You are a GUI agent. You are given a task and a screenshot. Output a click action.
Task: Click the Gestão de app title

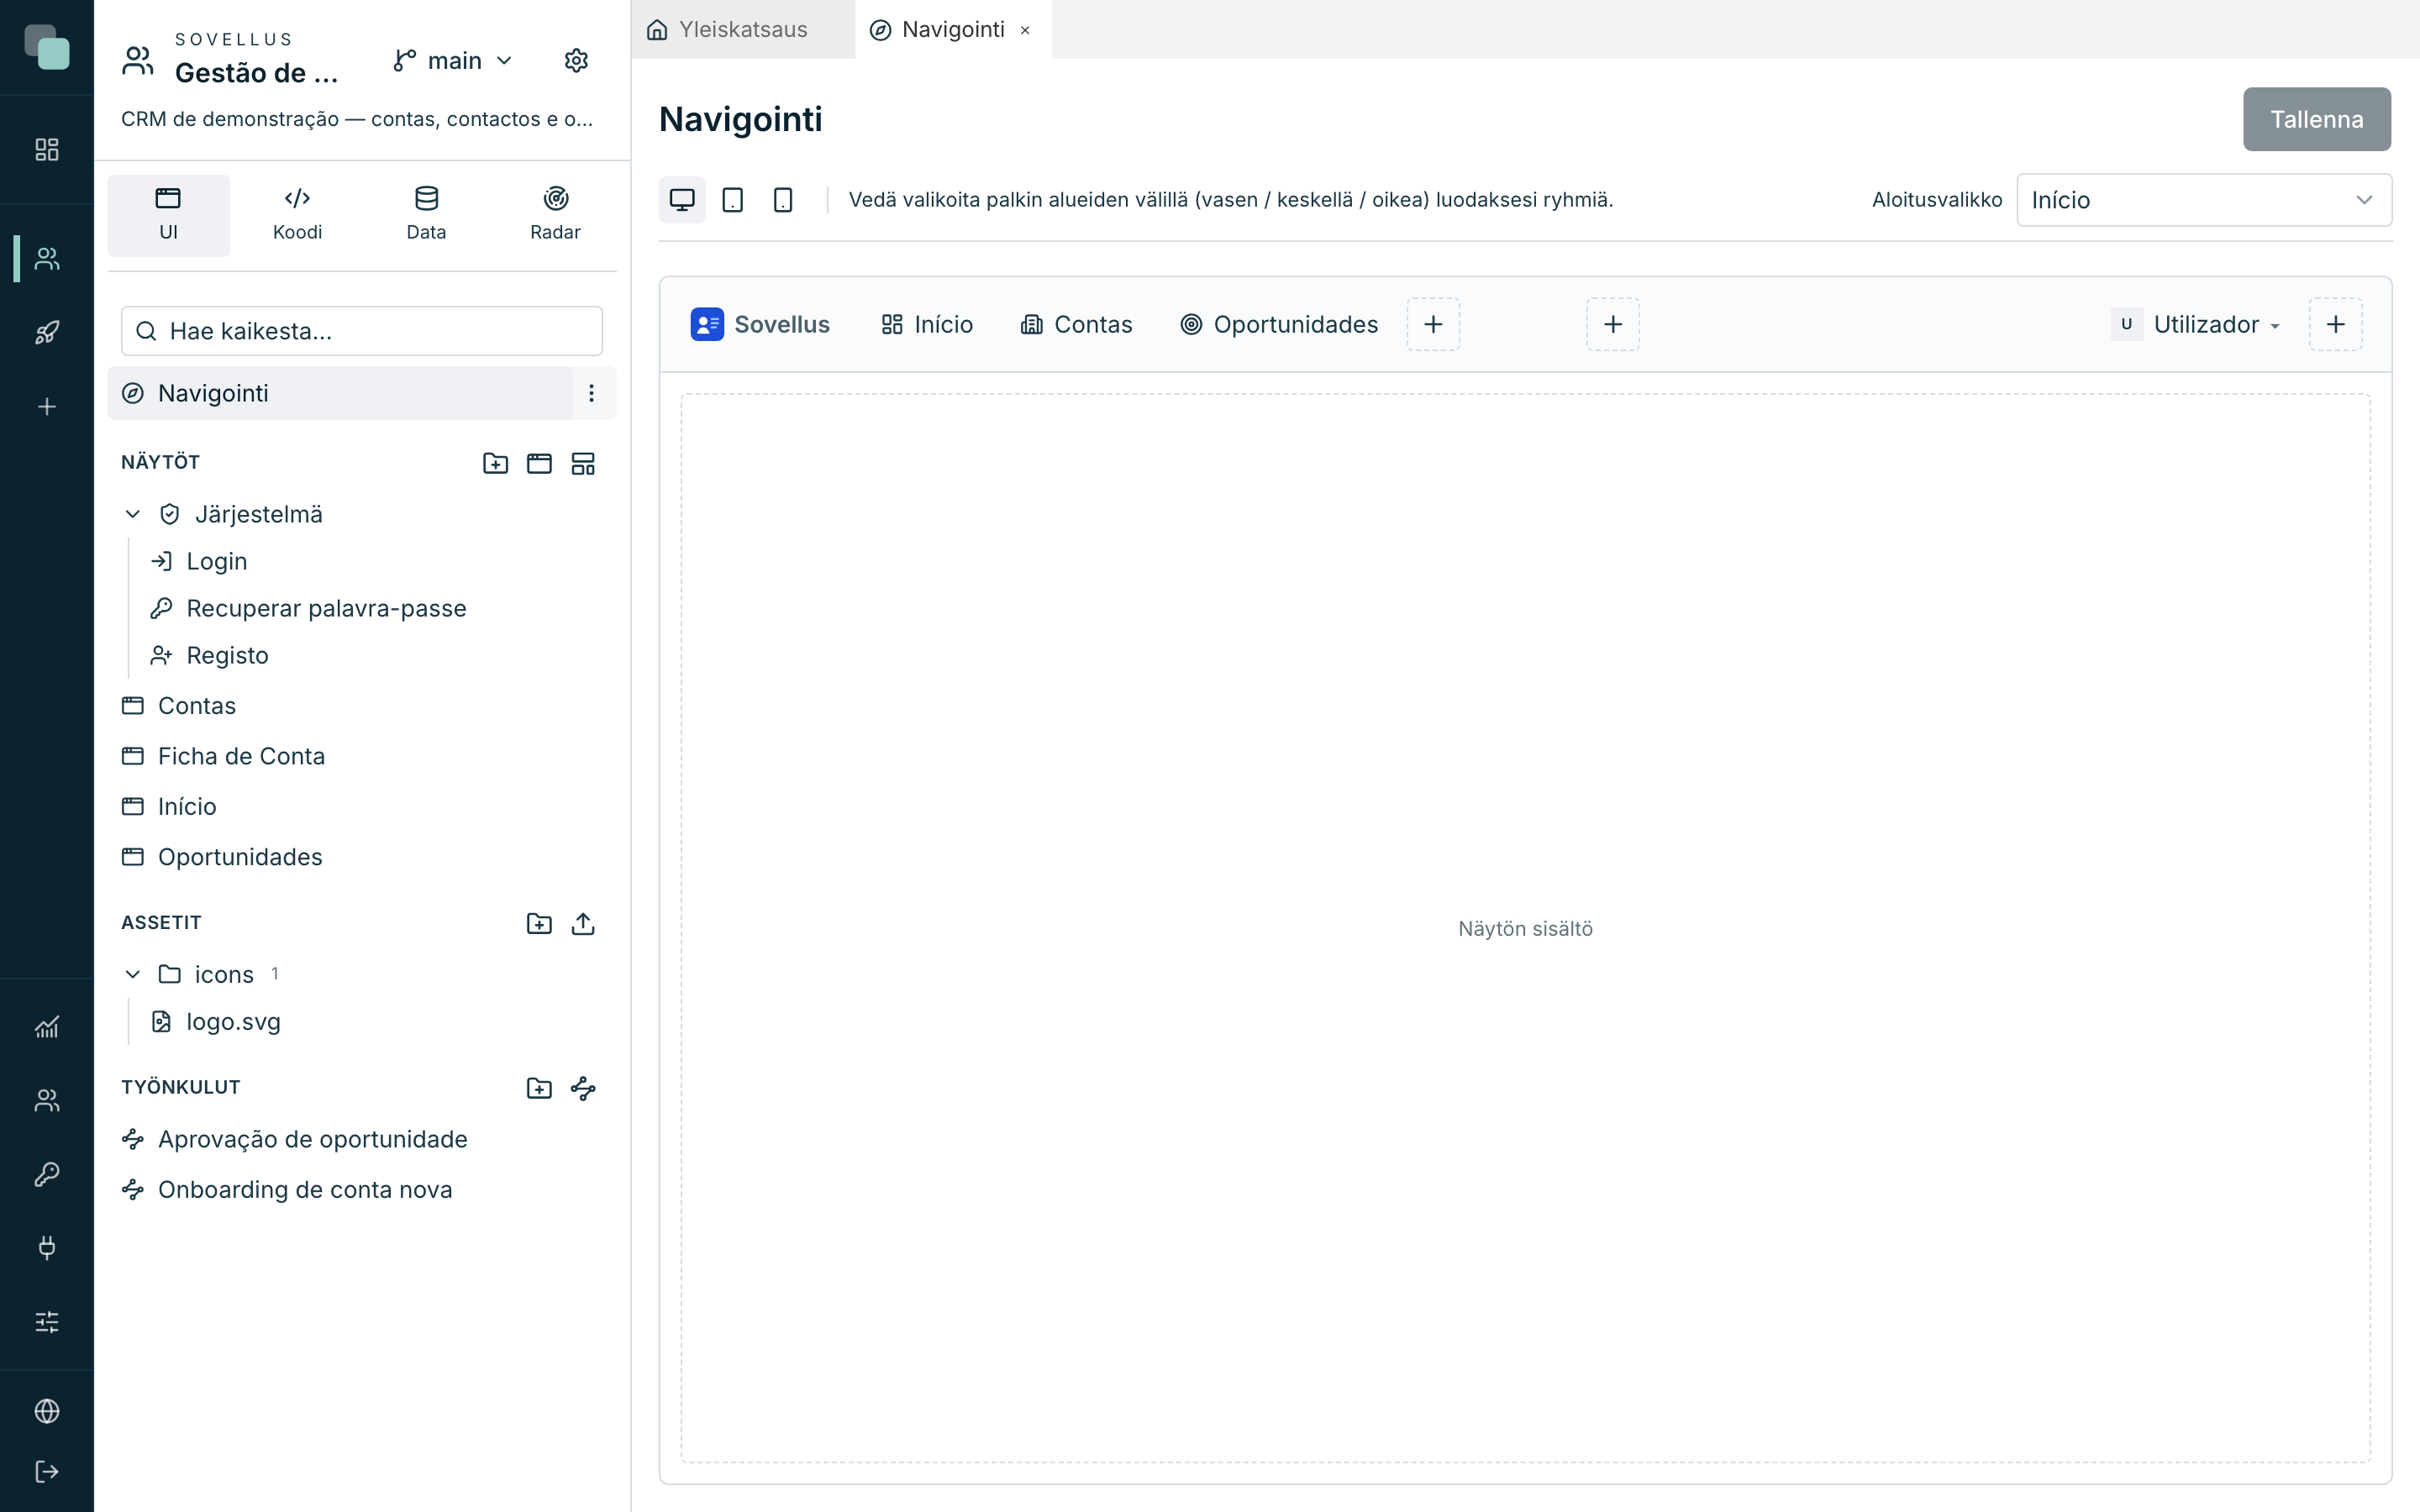point(257,73)
